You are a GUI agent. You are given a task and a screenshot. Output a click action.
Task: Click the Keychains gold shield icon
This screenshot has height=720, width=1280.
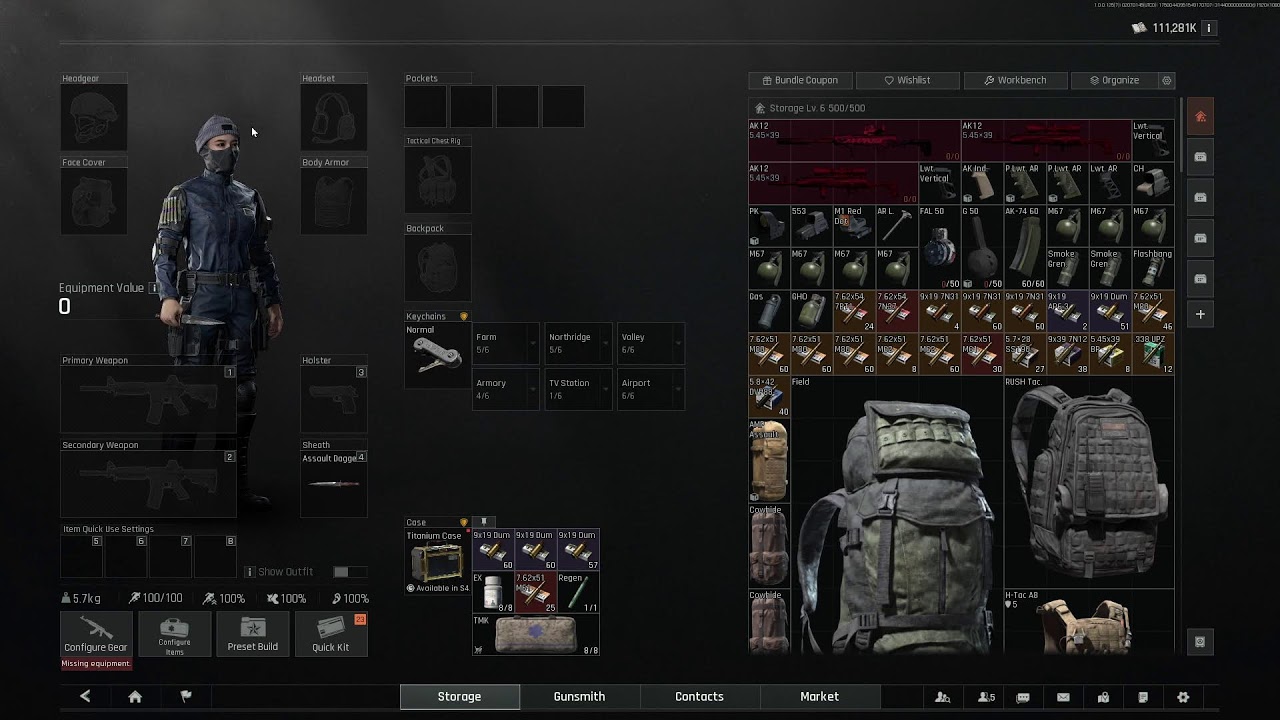tap(464, 316)
